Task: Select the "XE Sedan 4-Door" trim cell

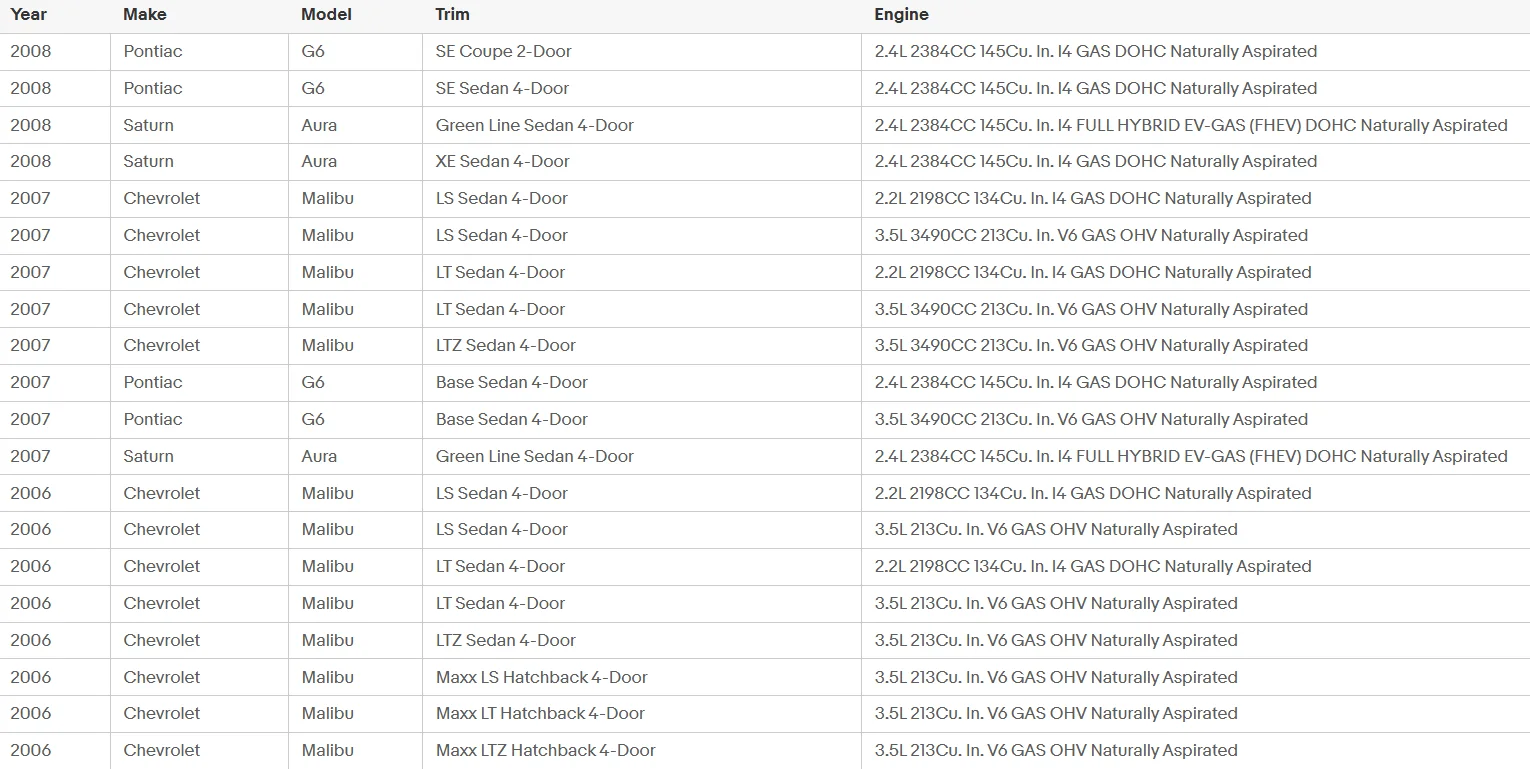Action: 503,161
